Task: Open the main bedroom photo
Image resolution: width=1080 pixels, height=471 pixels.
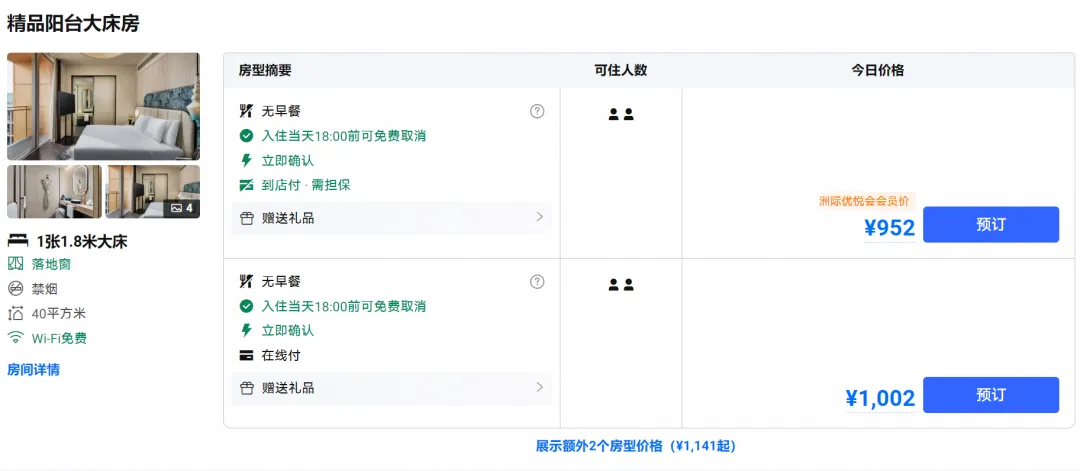Action: [103, 107]
